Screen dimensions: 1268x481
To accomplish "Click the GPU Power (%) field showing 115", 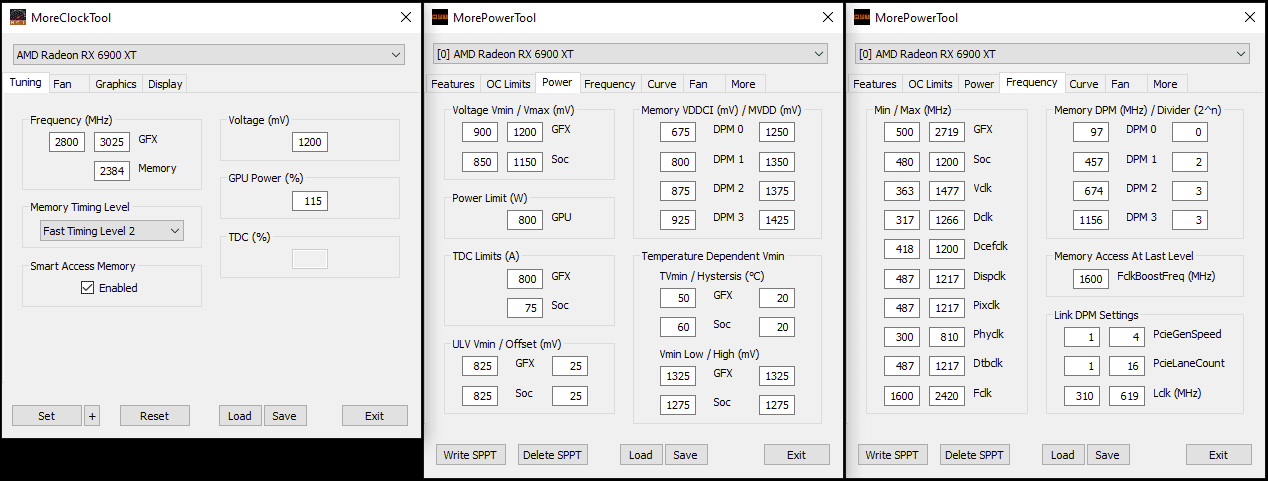I will 310,201.
